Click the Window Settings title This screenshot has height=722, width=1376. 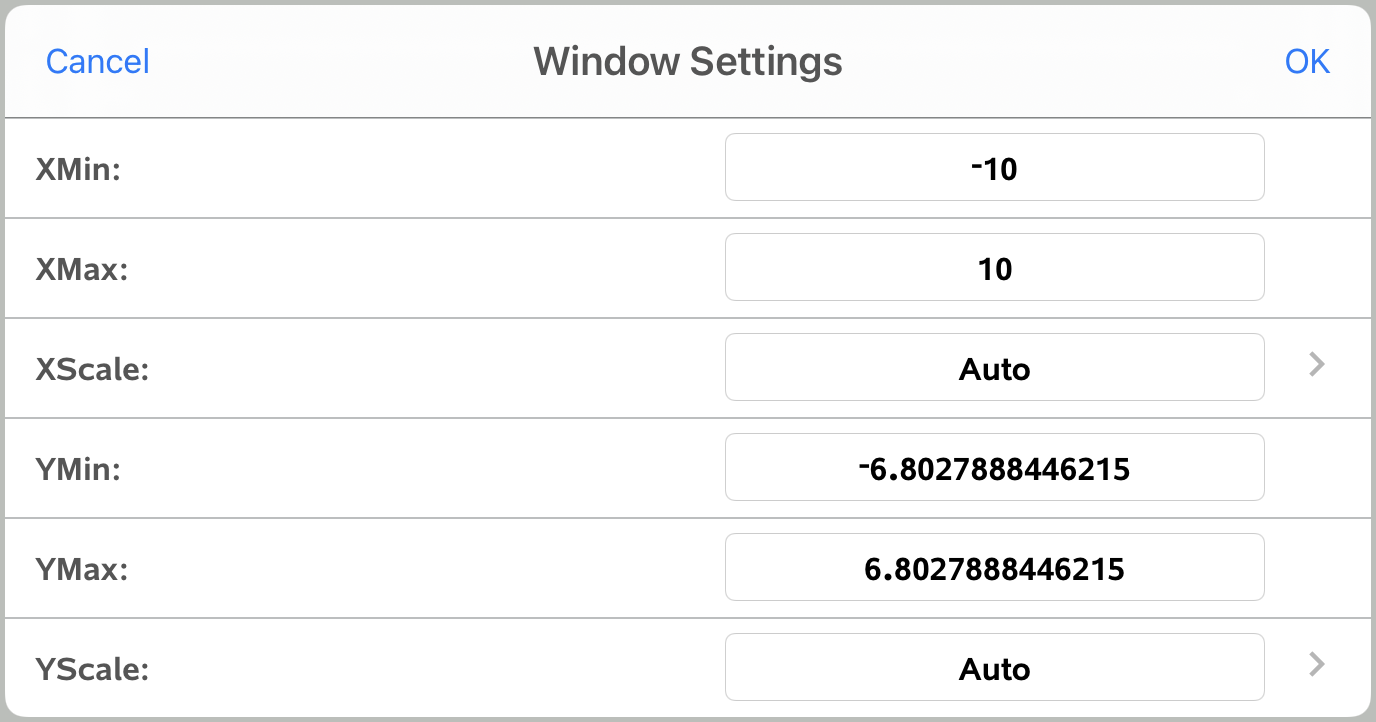click(687, 62)
